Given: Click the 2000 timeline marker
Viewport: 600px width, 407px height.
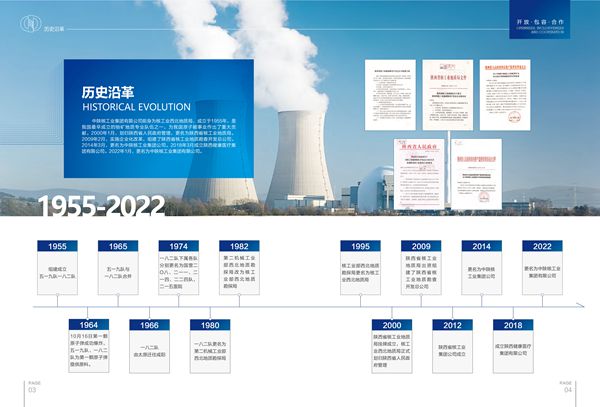Looking at the screenshot, I should coord(391,325).
